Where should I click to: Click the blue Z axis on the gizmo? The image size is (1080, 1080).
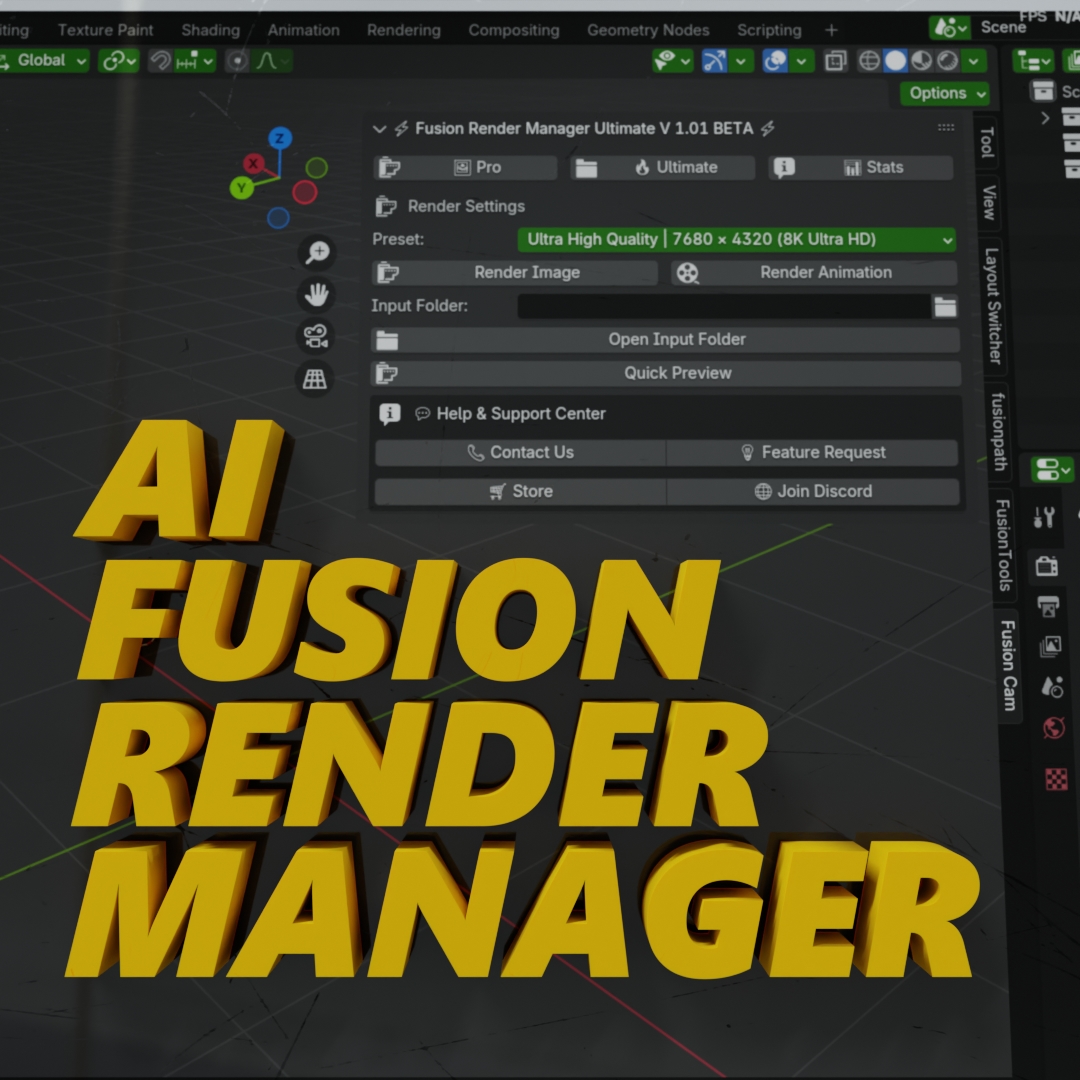pos(280,138)
